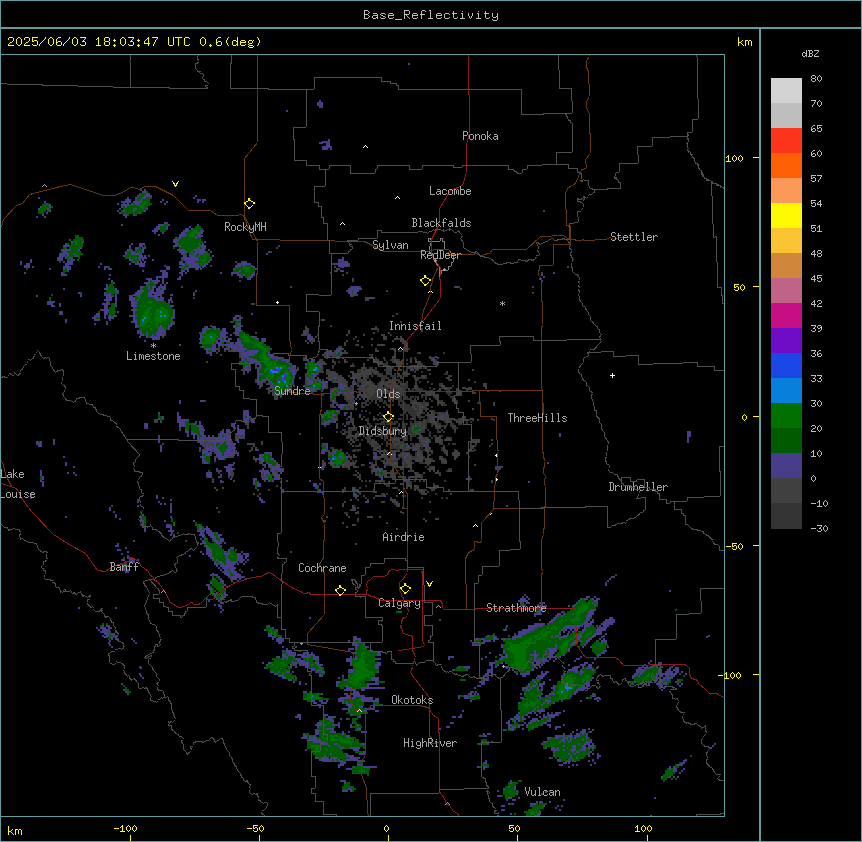Viewport: 862px width, 842px height.
Task: Select the Sylvan label
Action: point(390,245)
